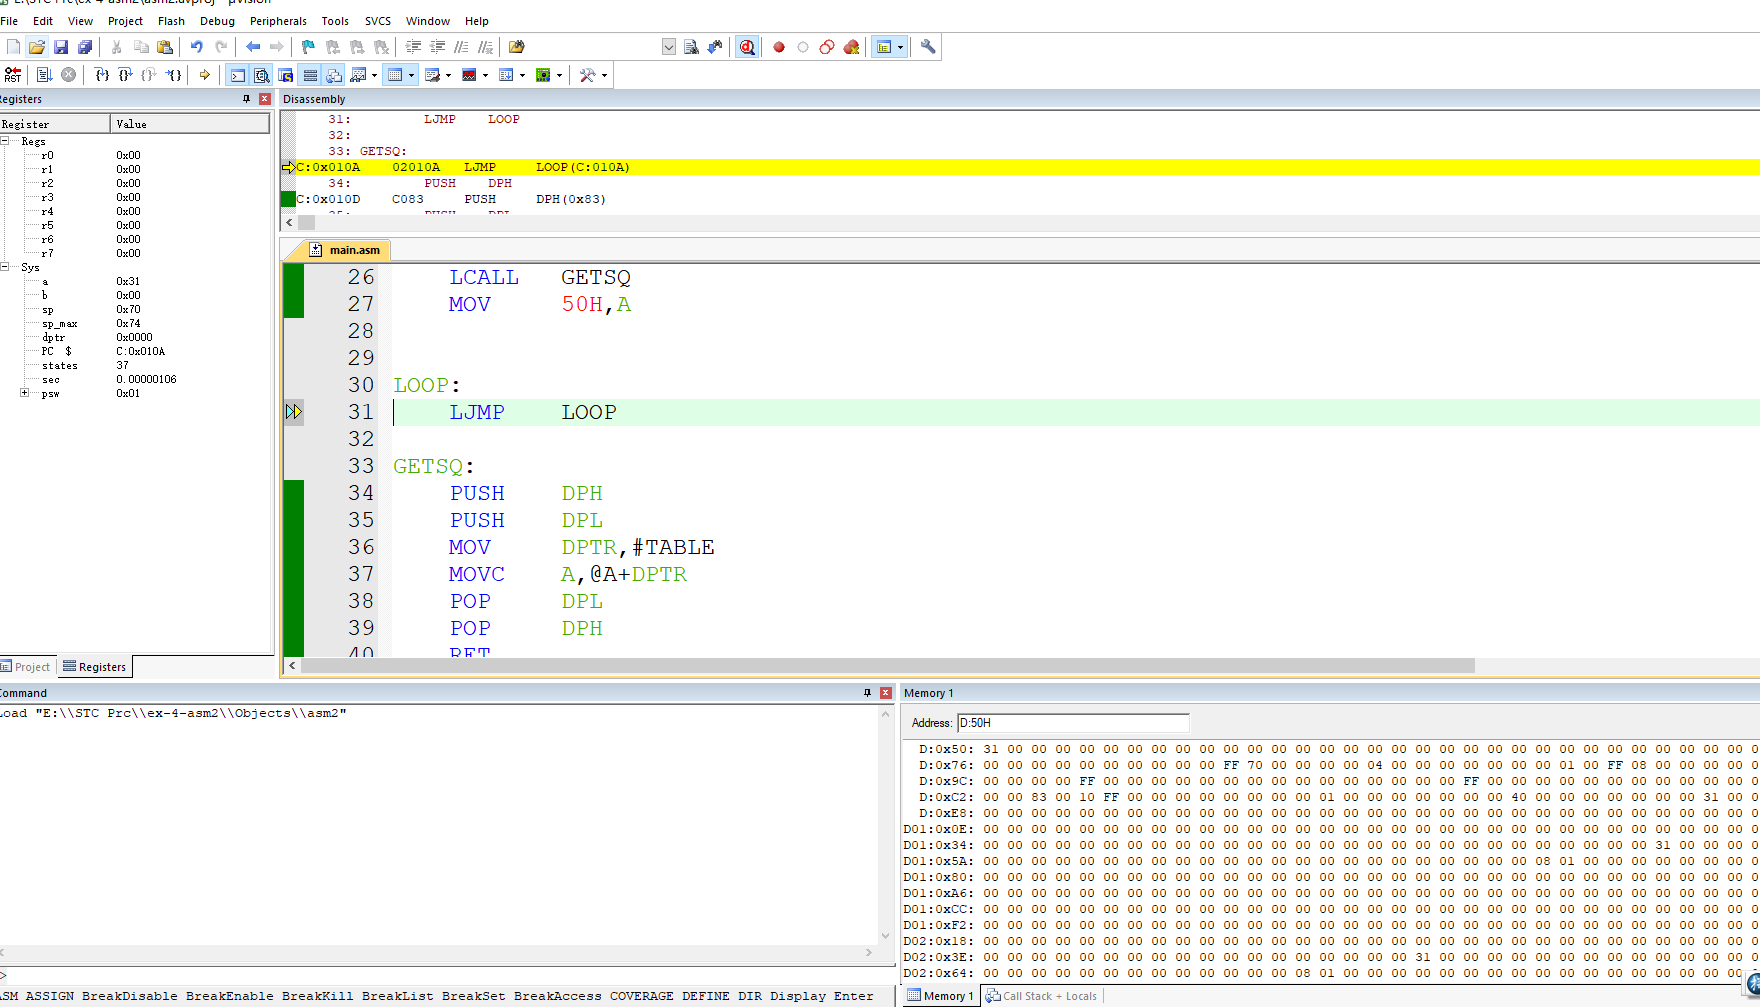Image resolution: width=1760 pixels, height=1007 pixels.
Task: Create a new file via toolbar
Action: (13, 47)
